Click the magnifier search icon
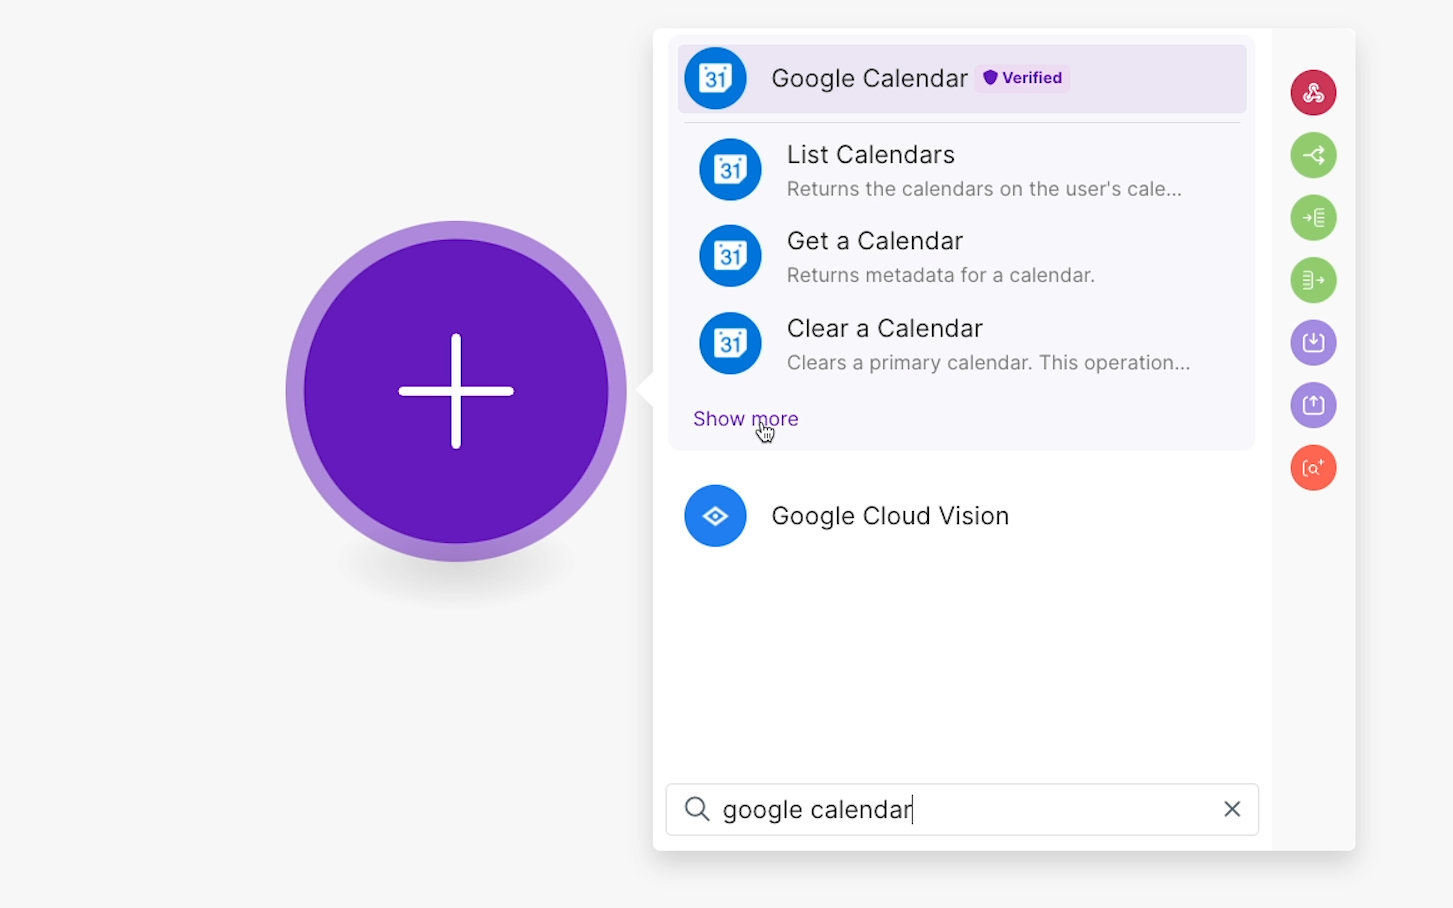The height and width of the screenshot is (908, 1453). coord(697,809)
